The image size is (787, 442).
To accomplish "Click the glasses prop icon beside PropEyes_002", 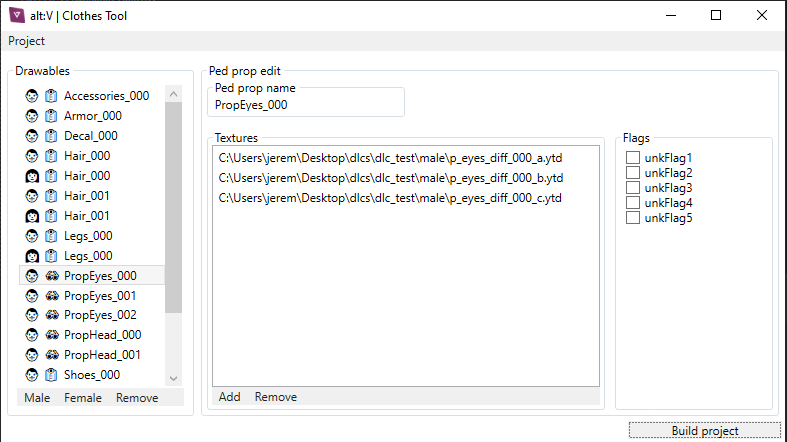I will tap(52, 315).
